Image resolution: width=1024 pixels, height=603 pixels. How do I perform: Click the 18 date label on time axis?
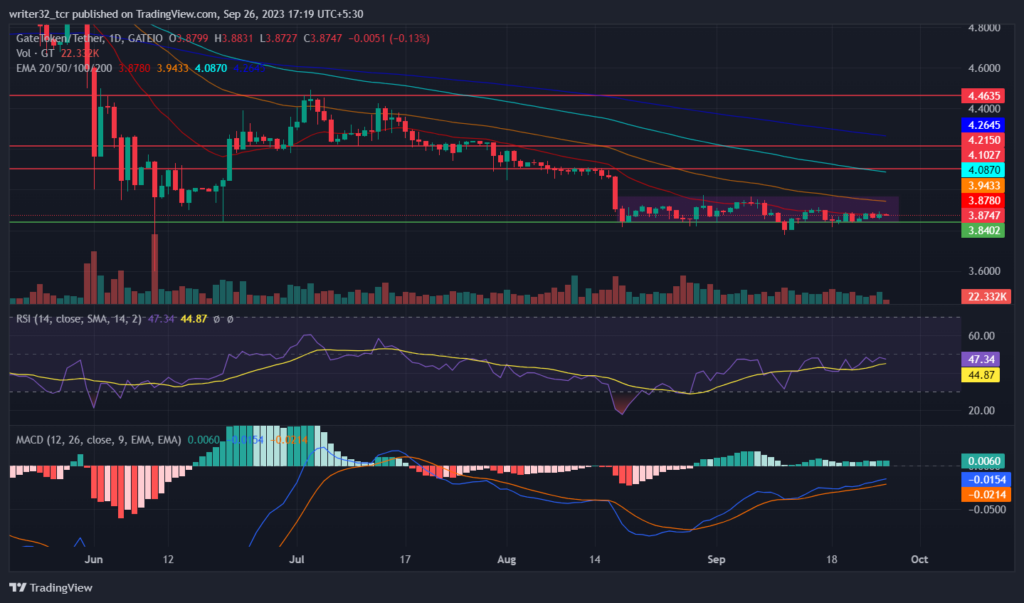(831, 560)
